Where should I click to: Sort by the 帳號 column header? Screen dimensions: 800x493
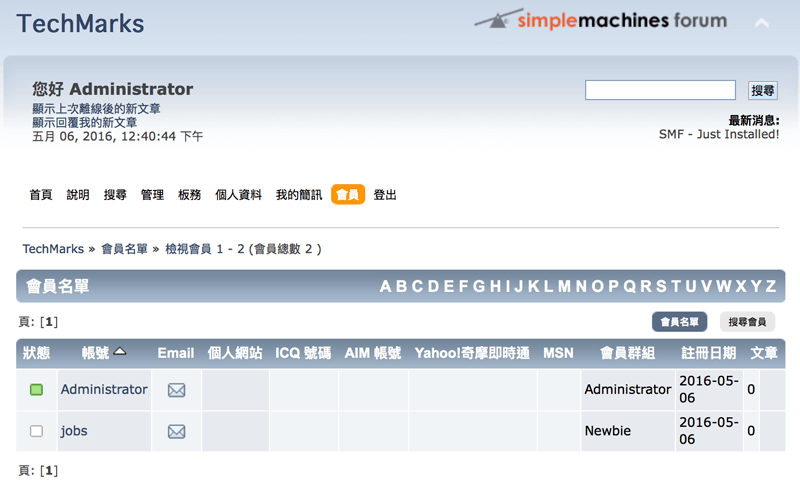tap(95, 353)
